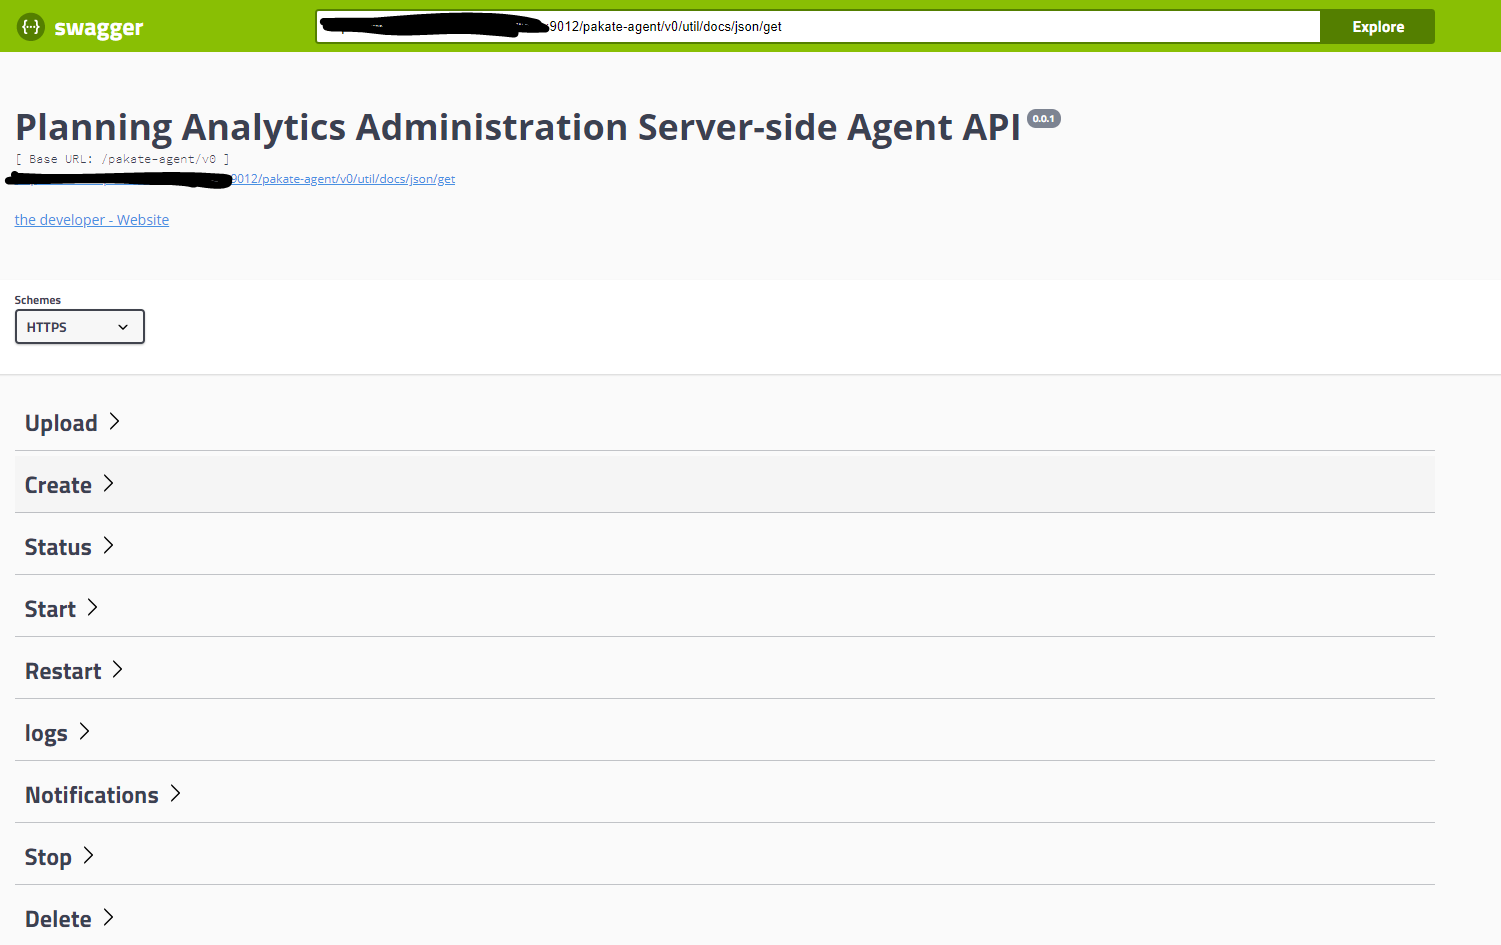
Task: Expand the Start section
Action: [725, 608]
